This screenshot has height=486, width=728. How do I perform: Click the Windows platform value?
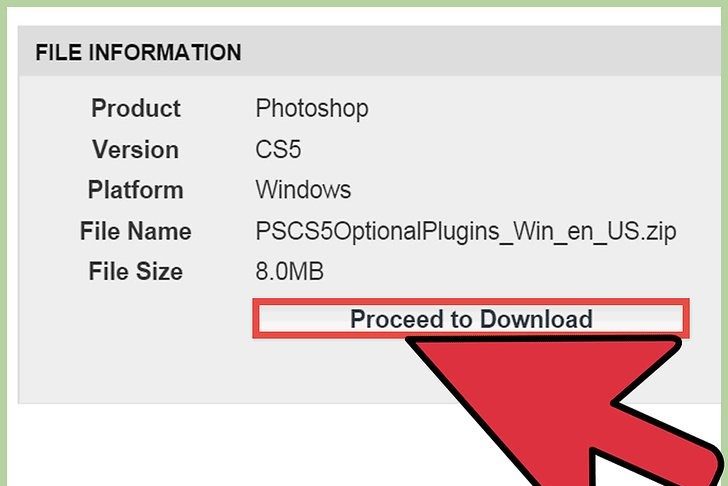(303, 190)
